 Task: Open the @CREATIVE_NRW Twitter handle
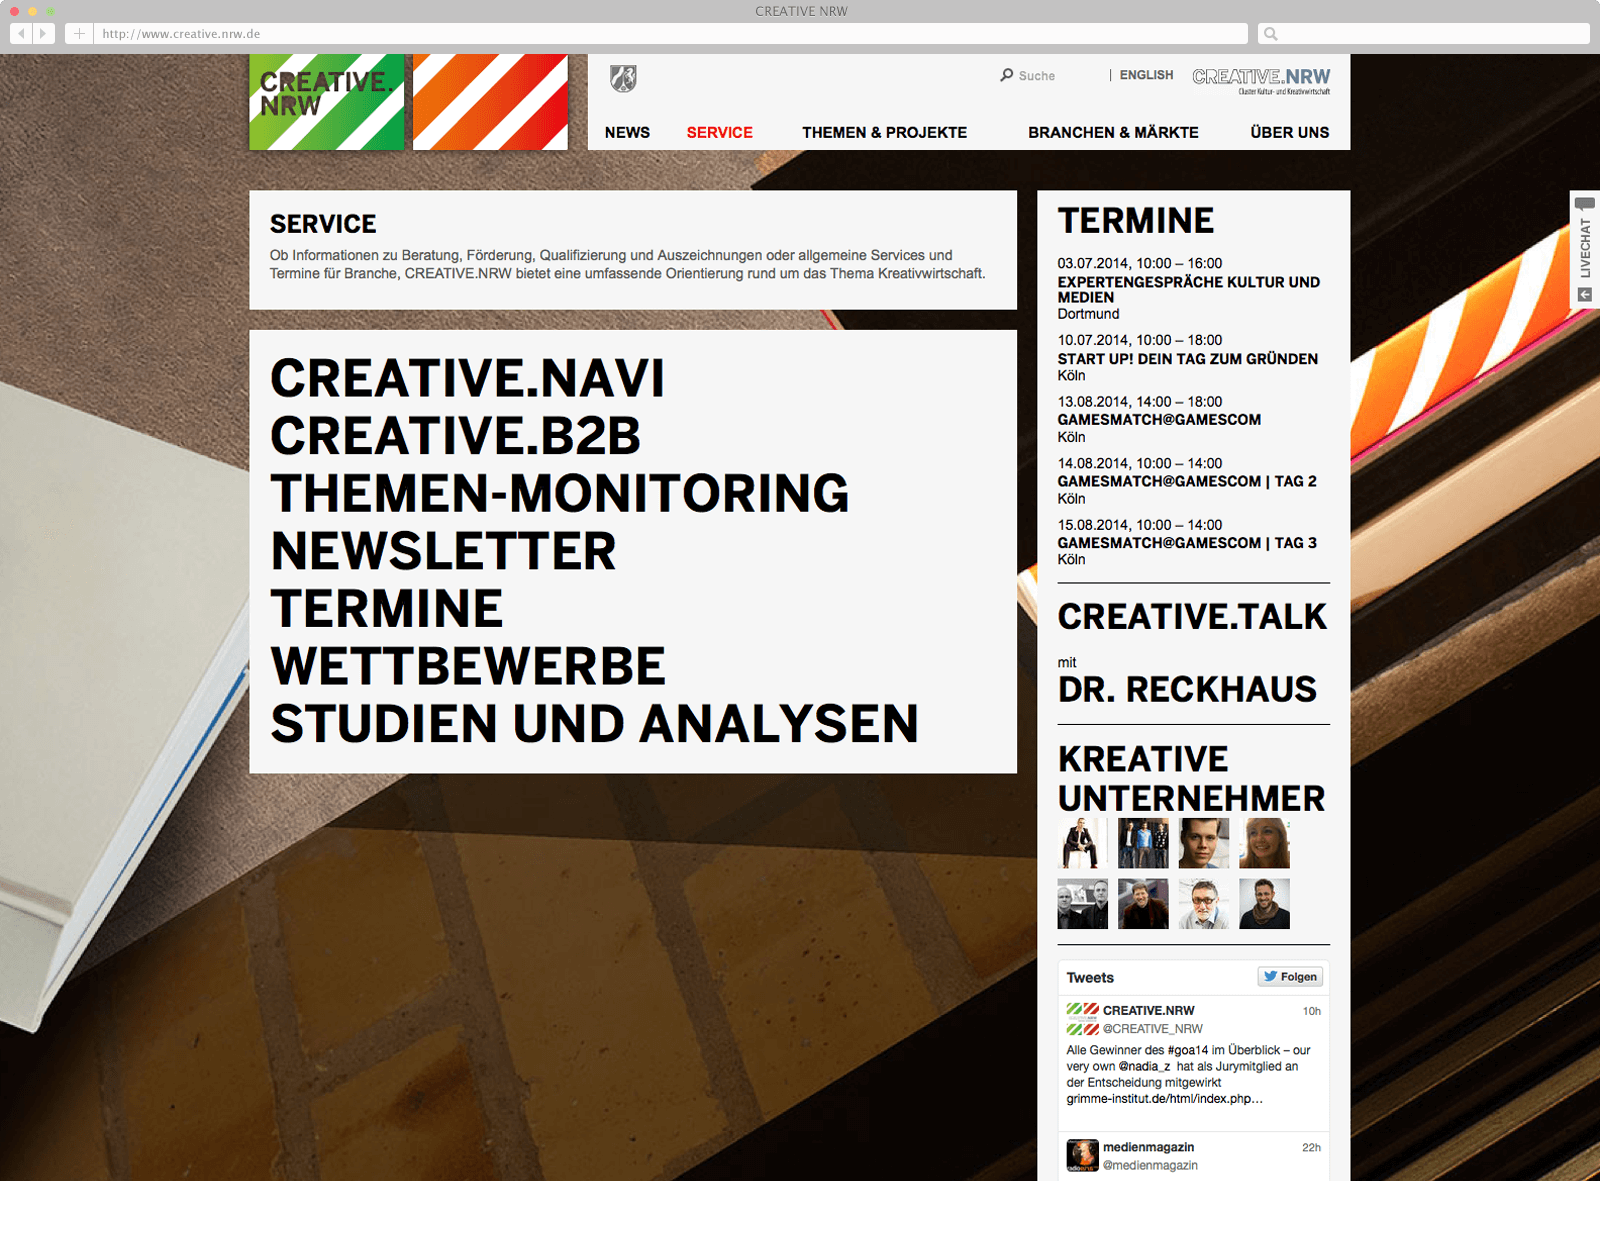tap(1153, 1029)
